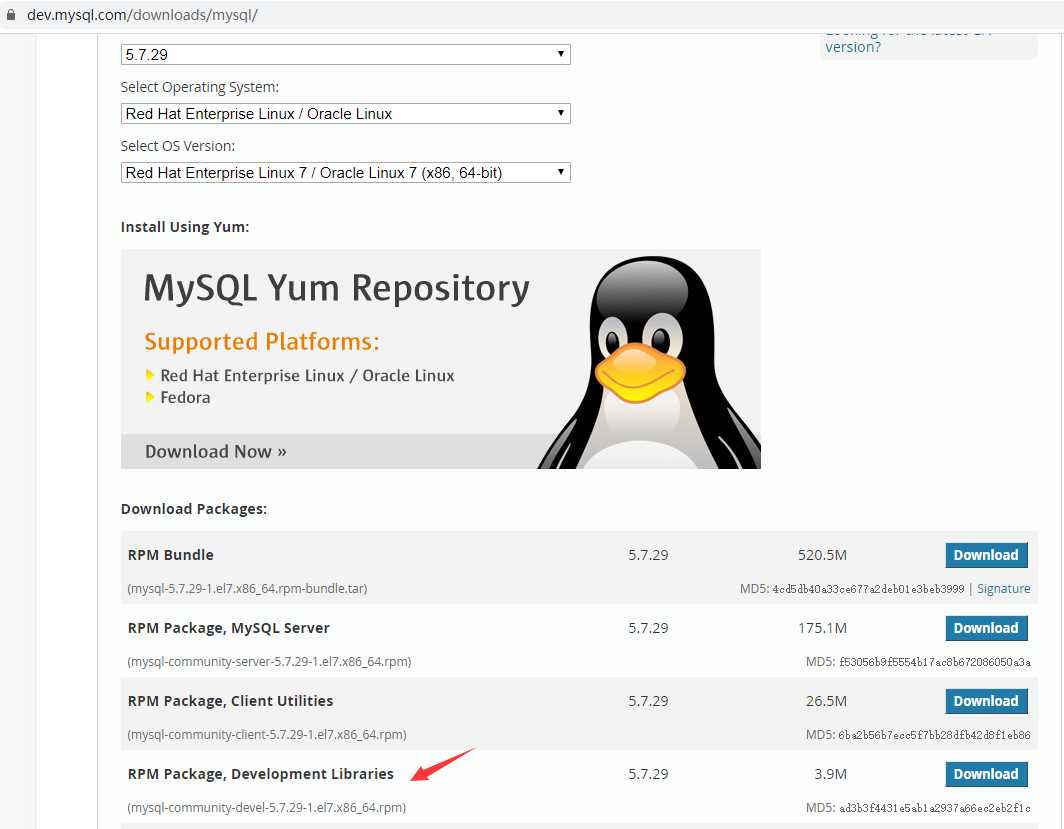This screenshot has width=1064, height=829.
Task: Open the Select Operating System dropdown
Action: coord(345,113)
